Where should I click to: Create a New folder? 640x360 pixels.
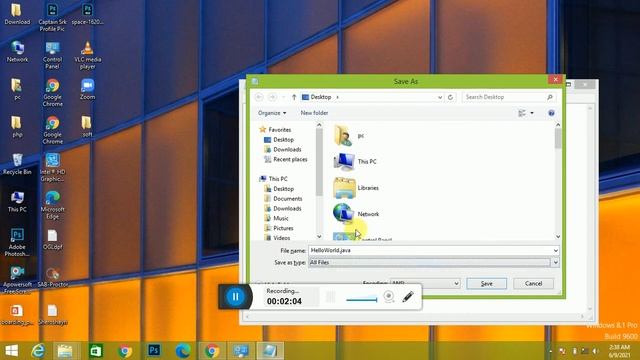coord(314,113)
